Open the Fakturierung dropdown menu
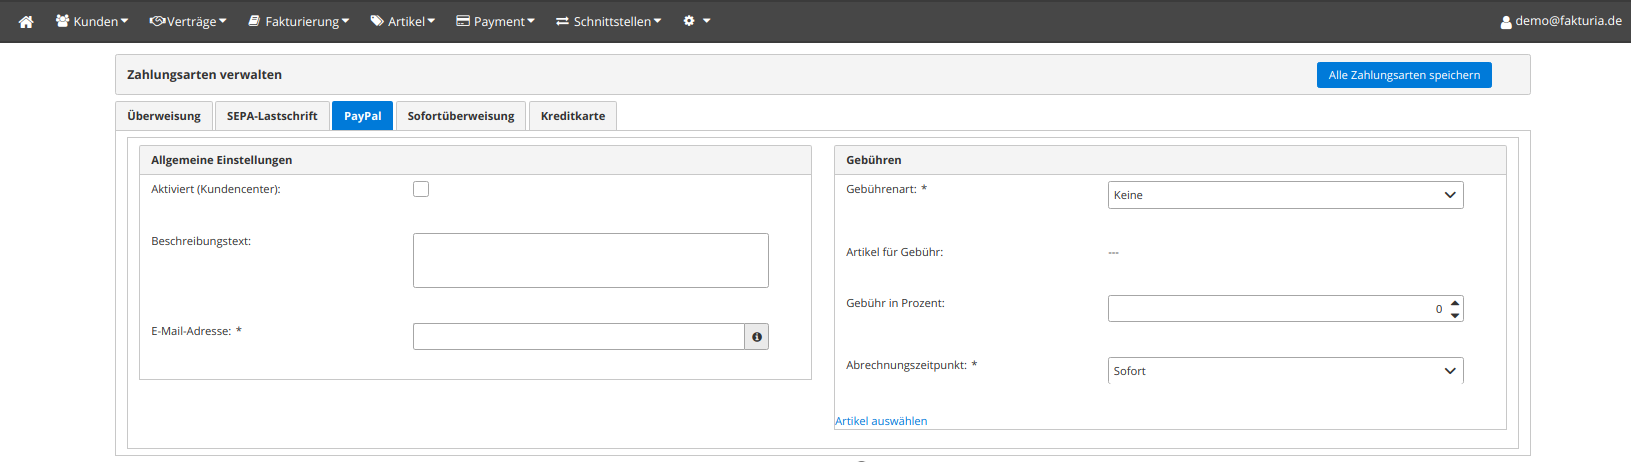The width and height of the screenshot is (1631, 462). point(299,21)
